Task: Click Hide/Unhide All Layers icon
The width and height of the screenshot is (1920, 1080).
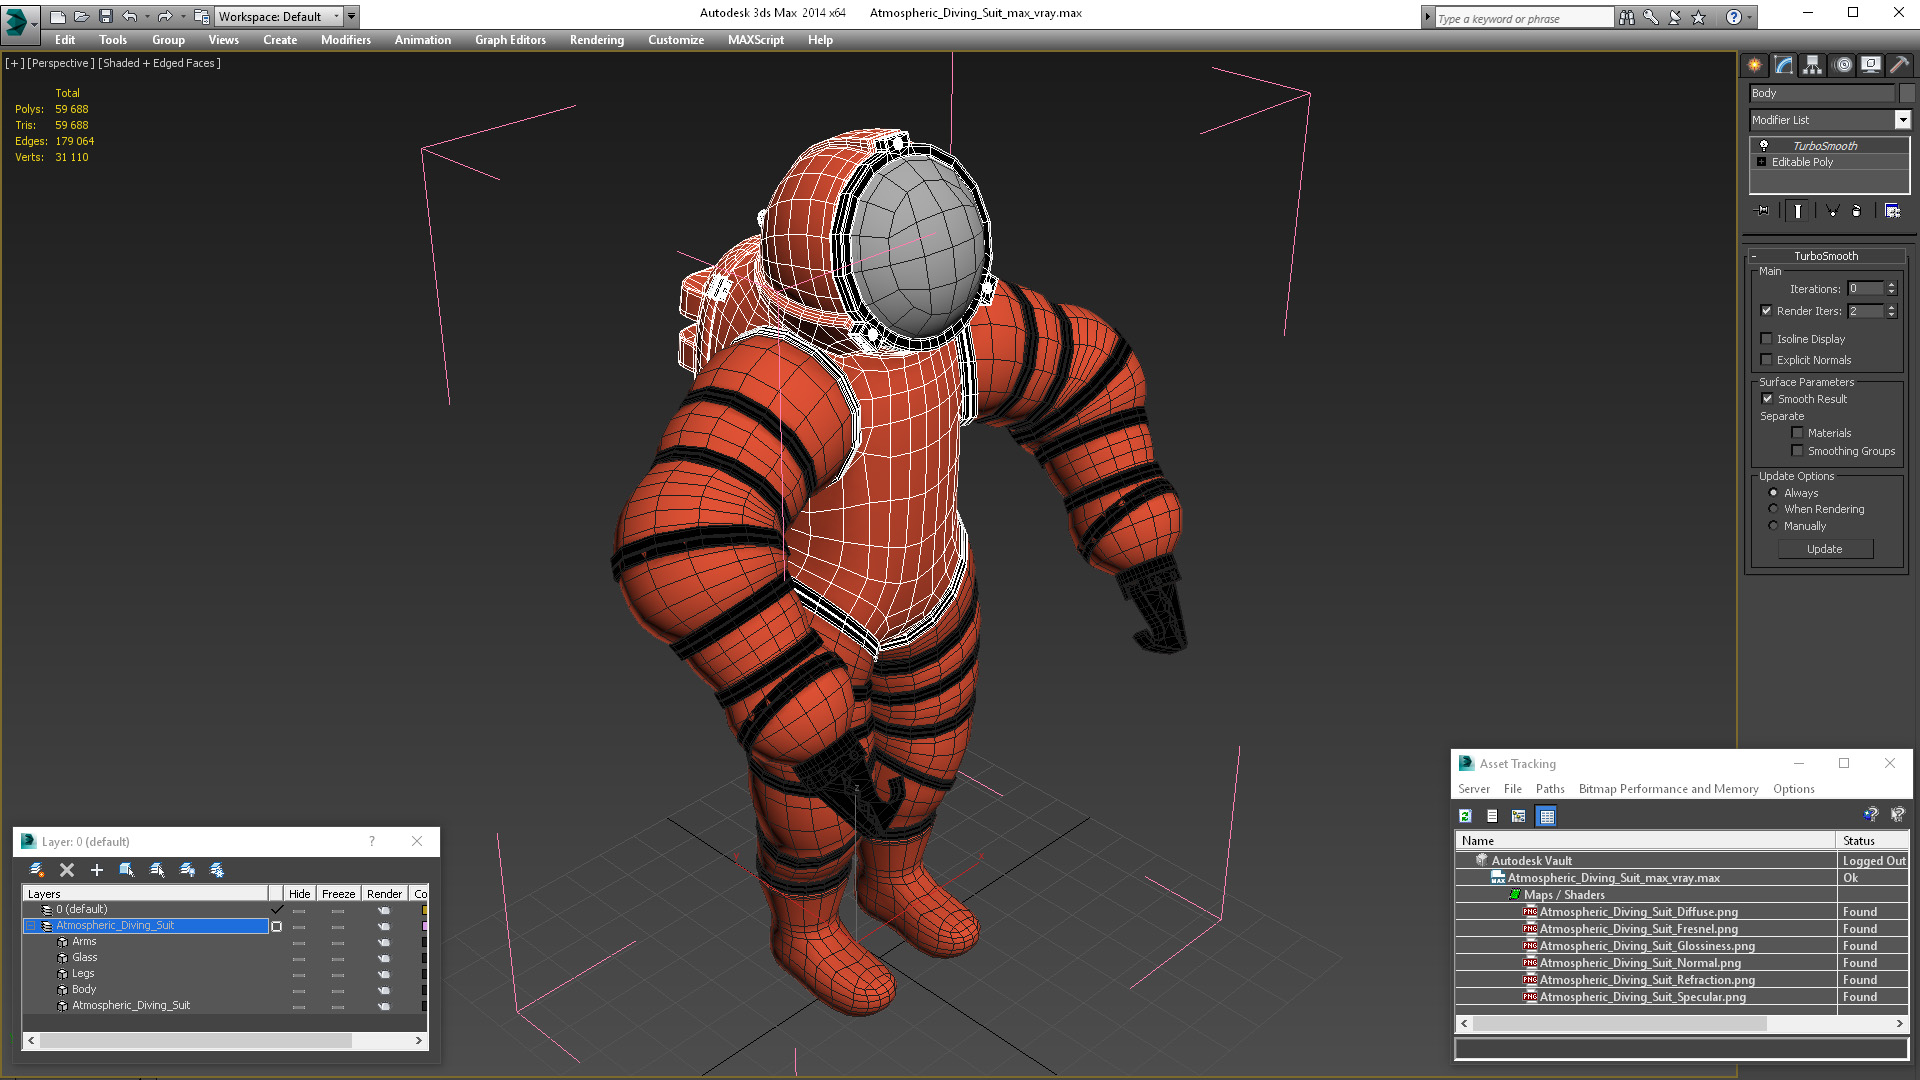Action: pos(187,870)
